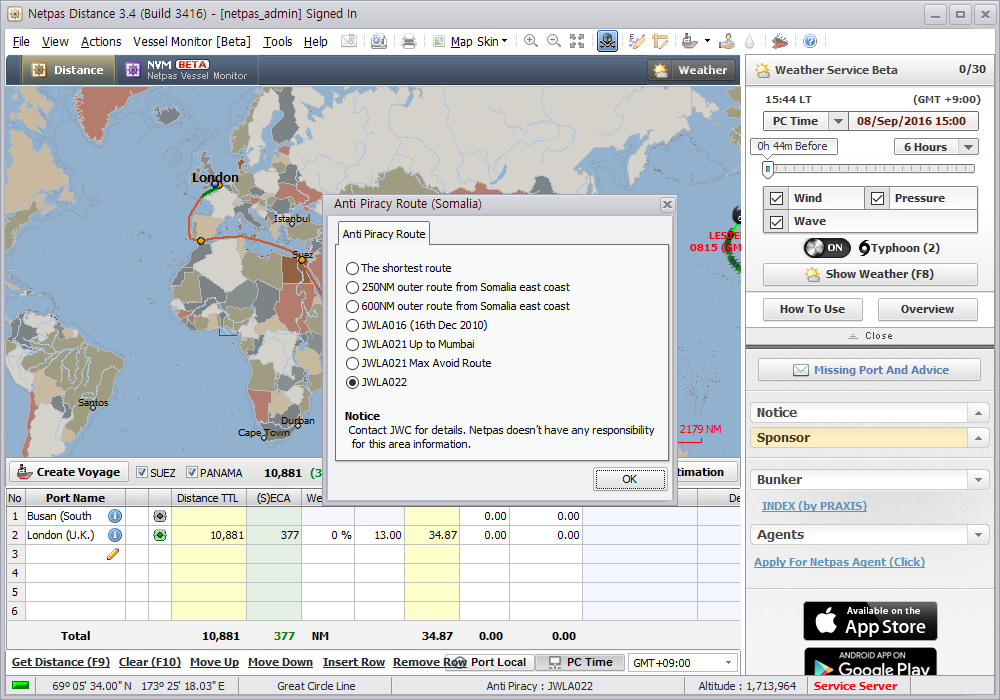Click the sinking ship icon in toolbar
Screen dimensions: 1000x700
click(779, 41)
